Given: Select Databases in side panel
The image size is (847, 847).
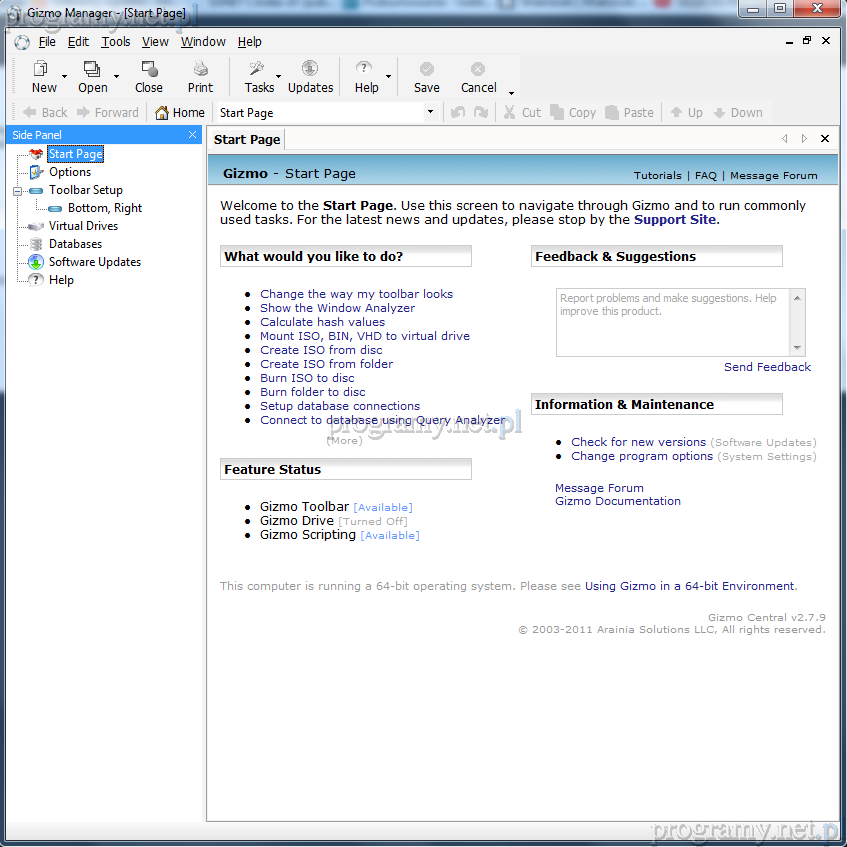Looking at the screenshot, I should point(75,244).
